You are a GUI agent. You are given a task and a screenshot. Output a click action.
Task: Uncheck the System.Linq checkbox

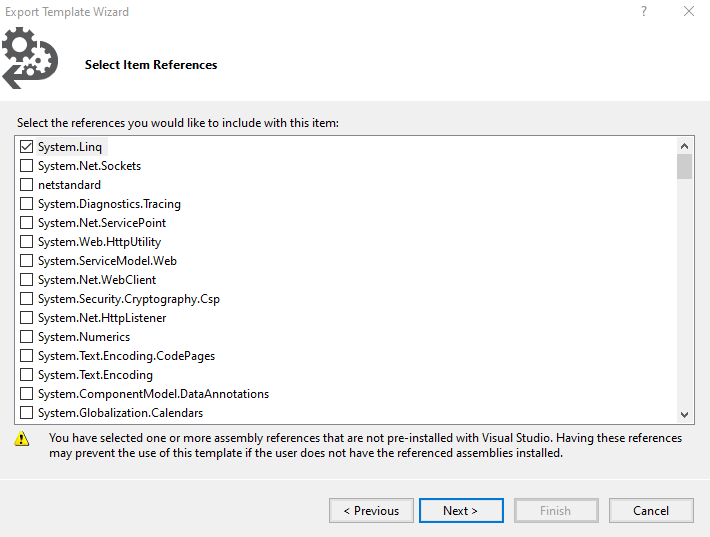tap(26, 147)
